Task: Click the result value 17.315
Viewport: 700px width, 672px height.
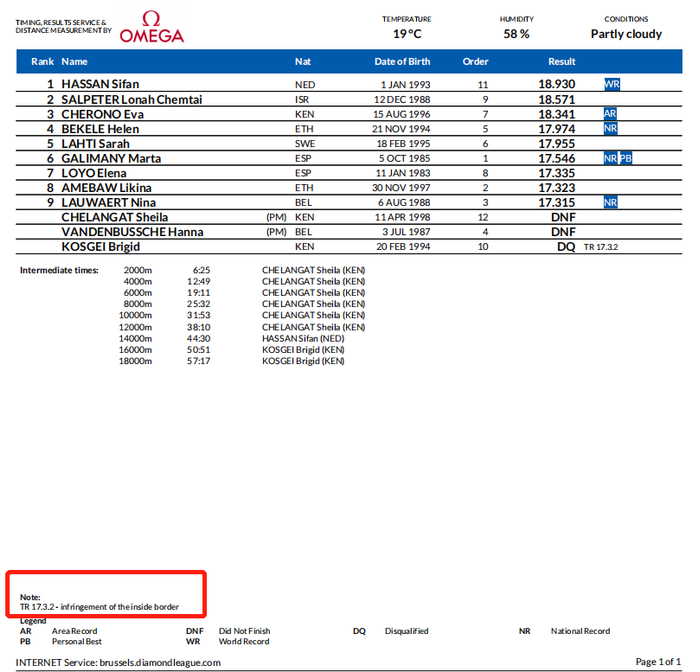Action: (557, 202)
